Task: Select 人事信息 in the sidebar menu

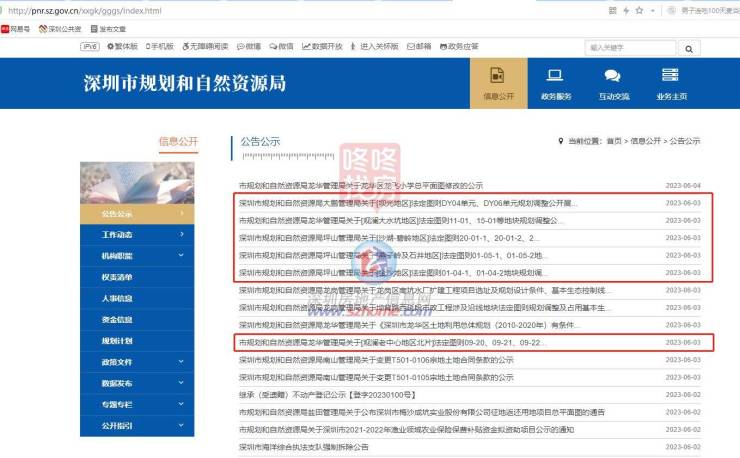Action: [136, 298]
